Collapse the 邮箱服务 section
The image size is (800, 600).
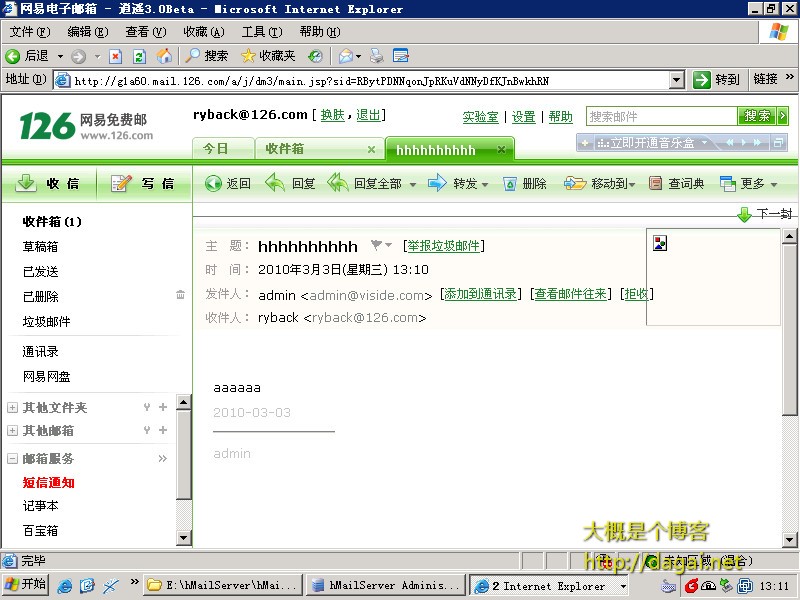coord(12,459)
